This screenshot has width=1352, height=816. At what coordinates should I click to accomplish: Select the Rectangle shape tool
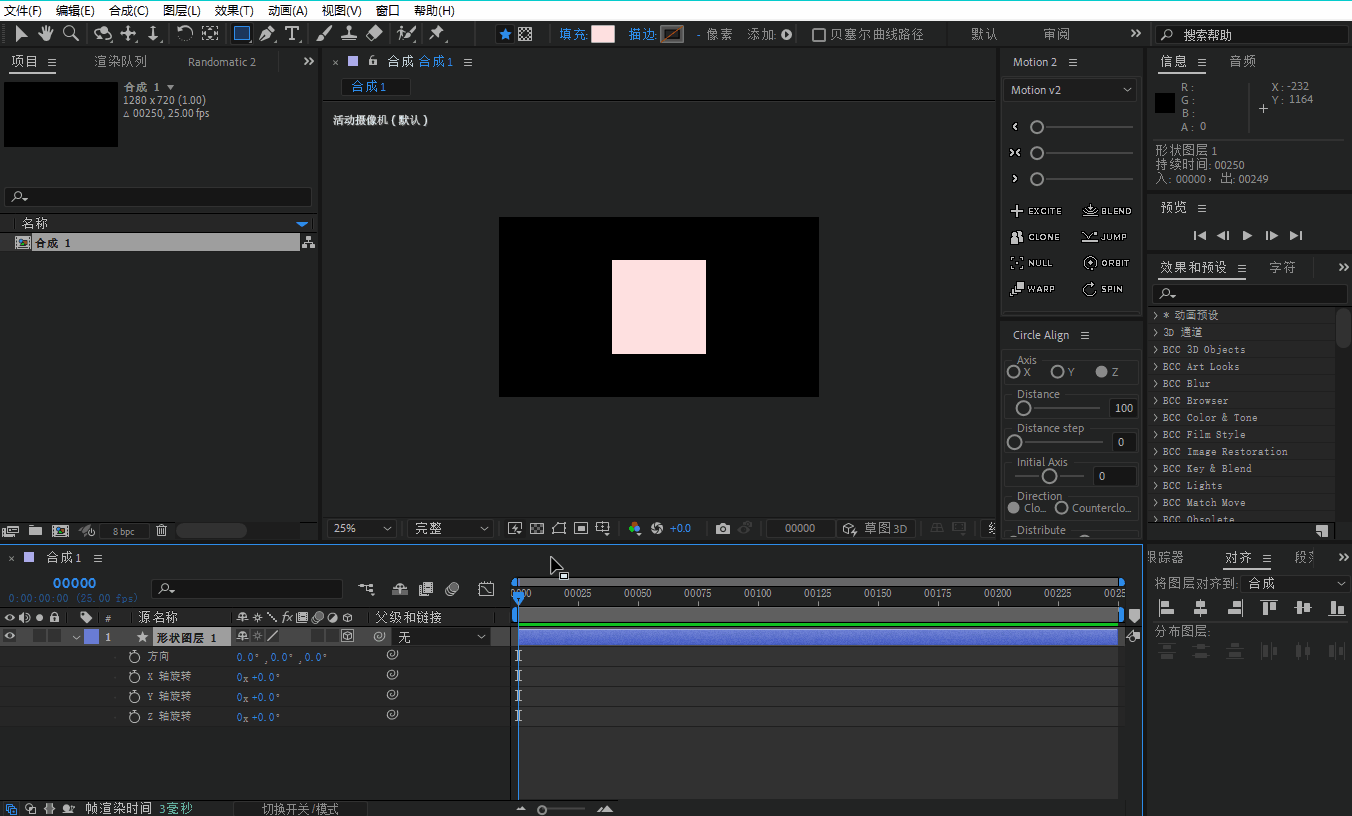(242, 34)
